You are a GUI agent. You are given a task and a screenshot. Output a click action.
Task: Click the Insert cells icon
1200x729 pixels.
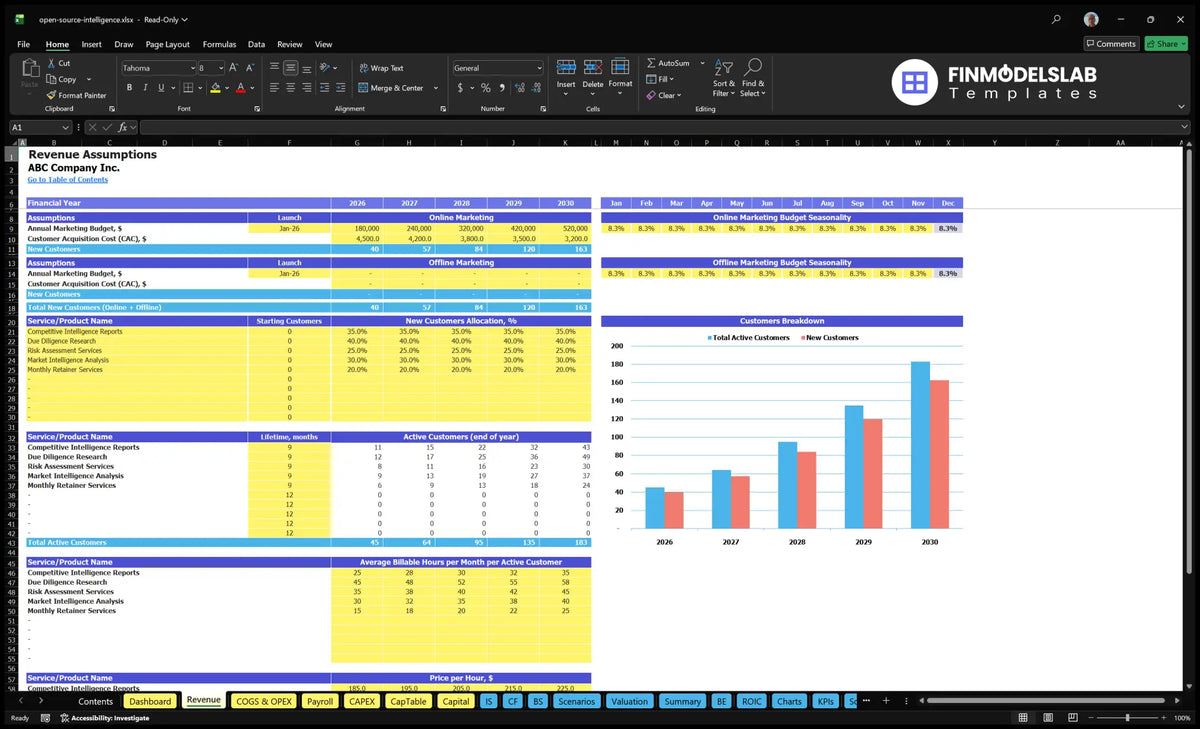point(566,67)
